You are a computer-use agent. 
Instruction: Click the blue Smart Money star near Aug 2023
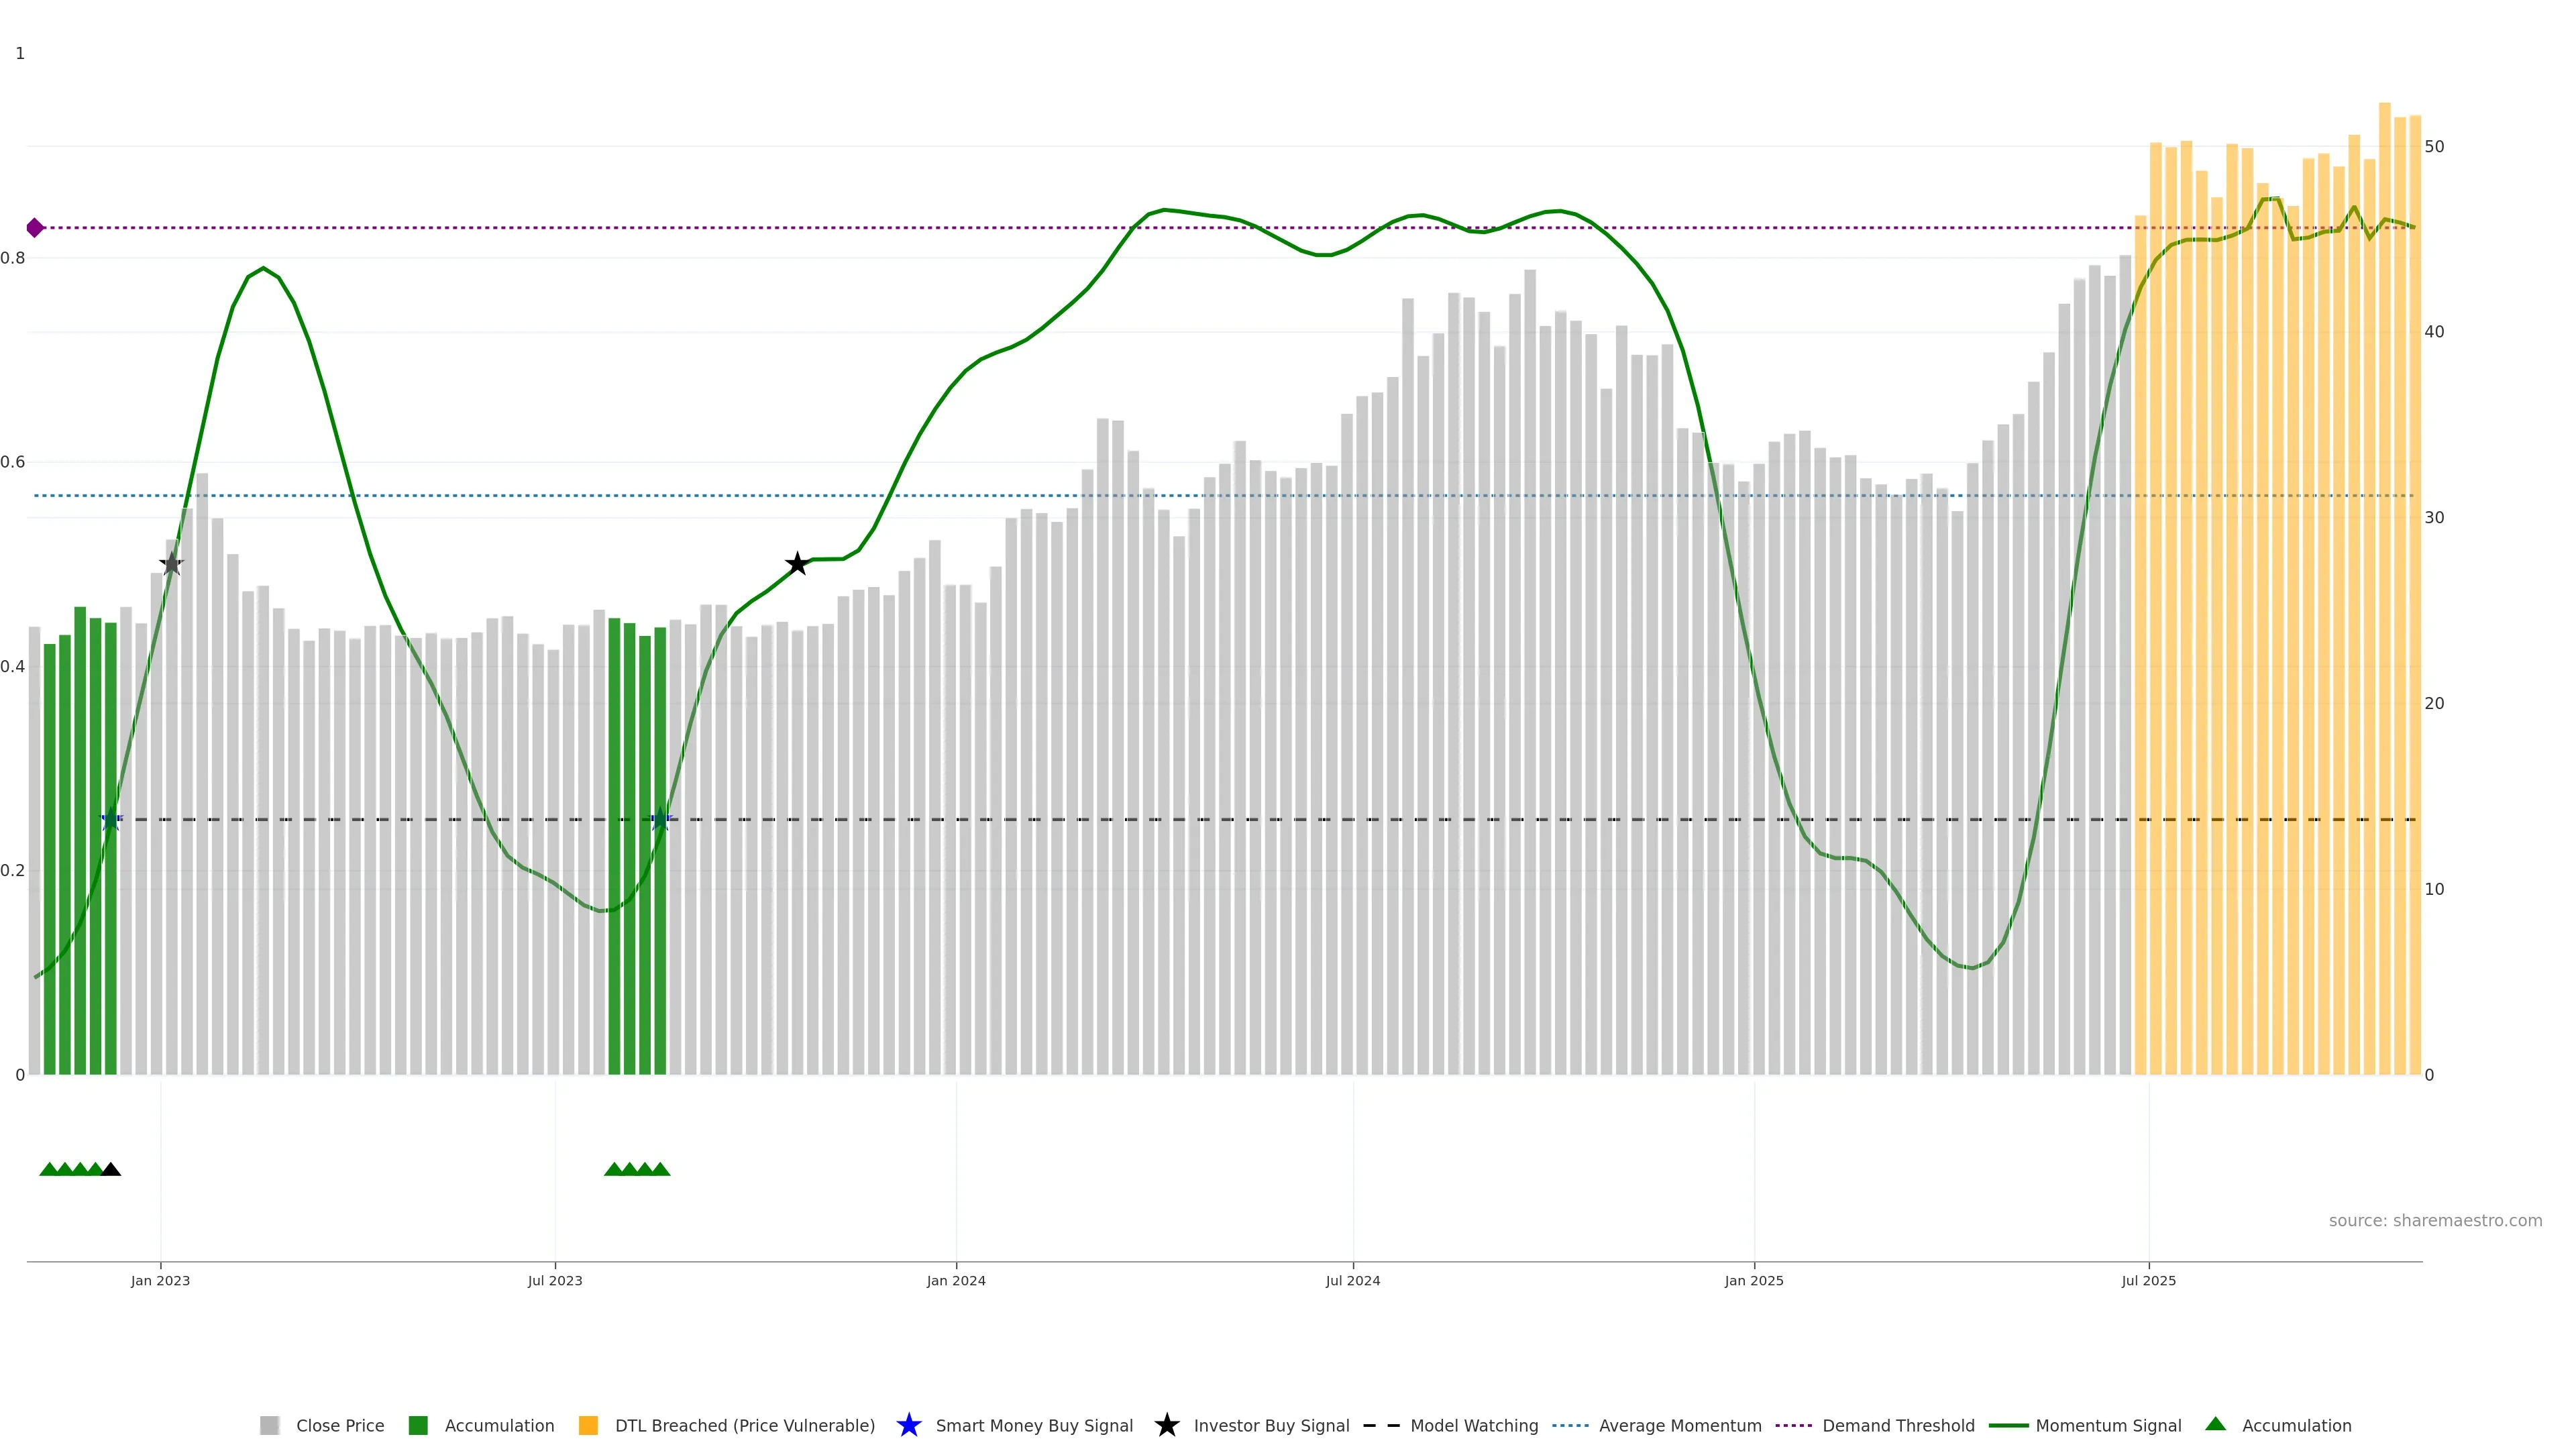pyautogui.click(x=660, y=820)
